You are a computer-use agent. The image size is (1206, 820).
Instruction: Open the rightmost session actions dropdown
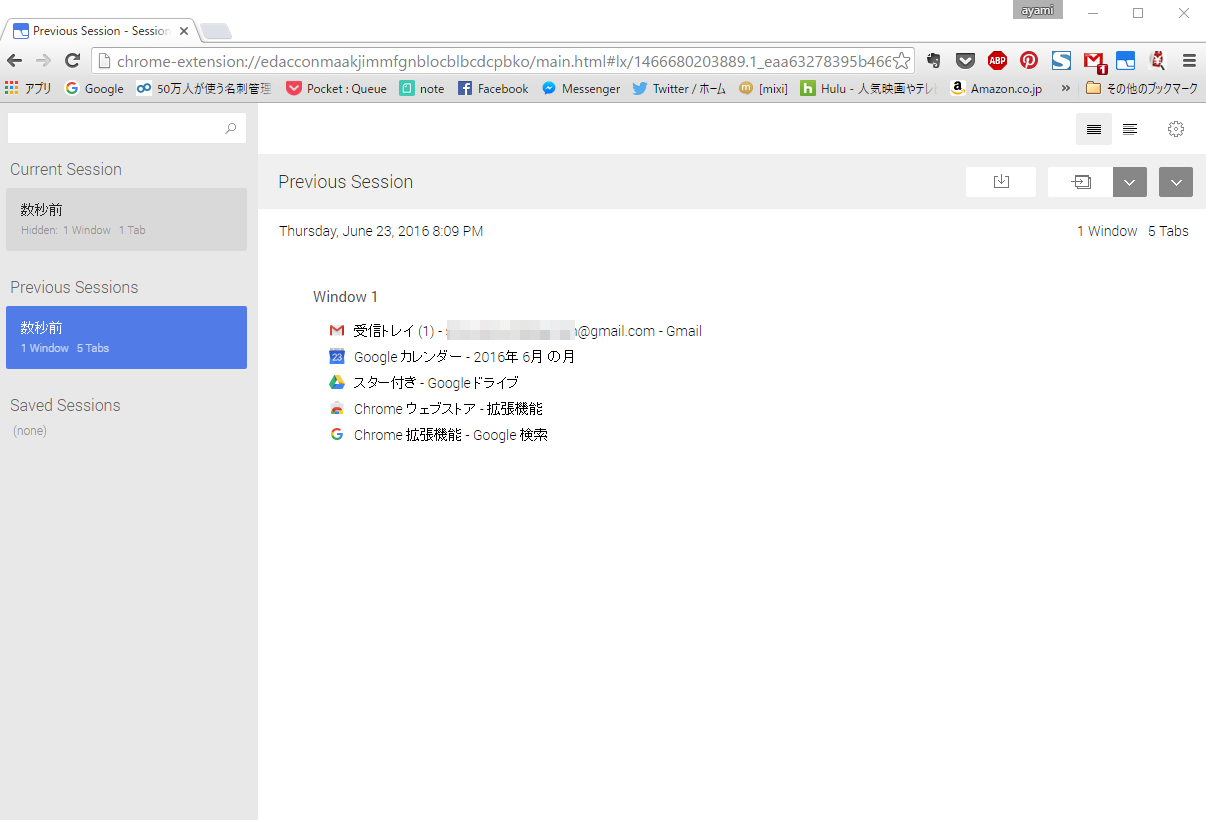coord(1176,182)
